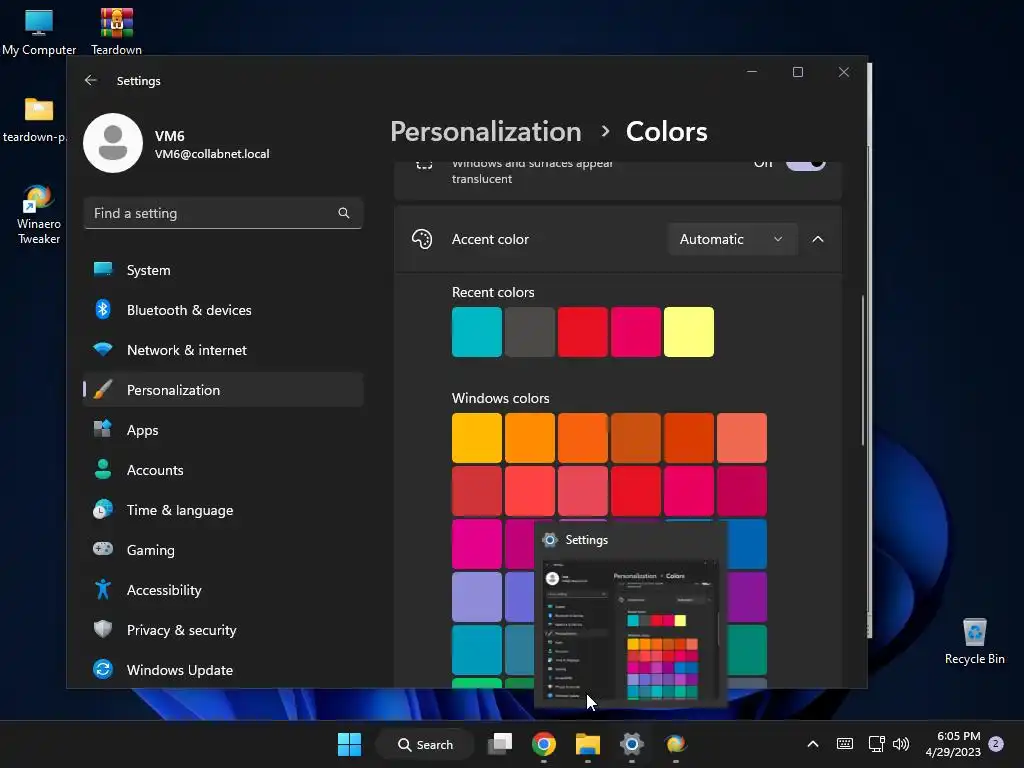The width and height of the screenshot is (1024, 768).
Task: Click the VM6 user profile avatar
Action: 113,143
